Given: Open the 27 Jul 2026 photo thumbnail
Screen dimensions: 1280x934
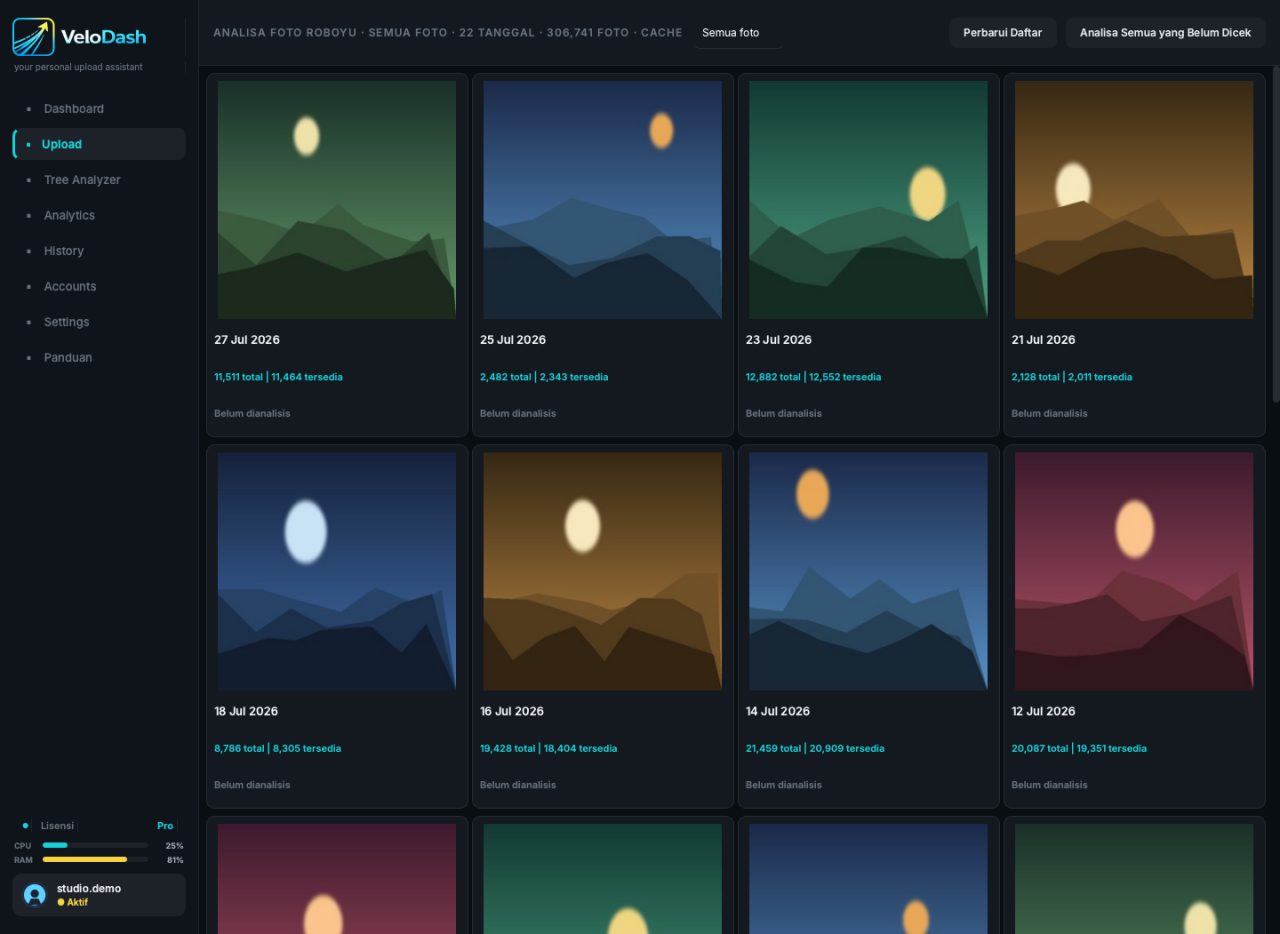Looking at the screenshot, I should coord(337,200).
